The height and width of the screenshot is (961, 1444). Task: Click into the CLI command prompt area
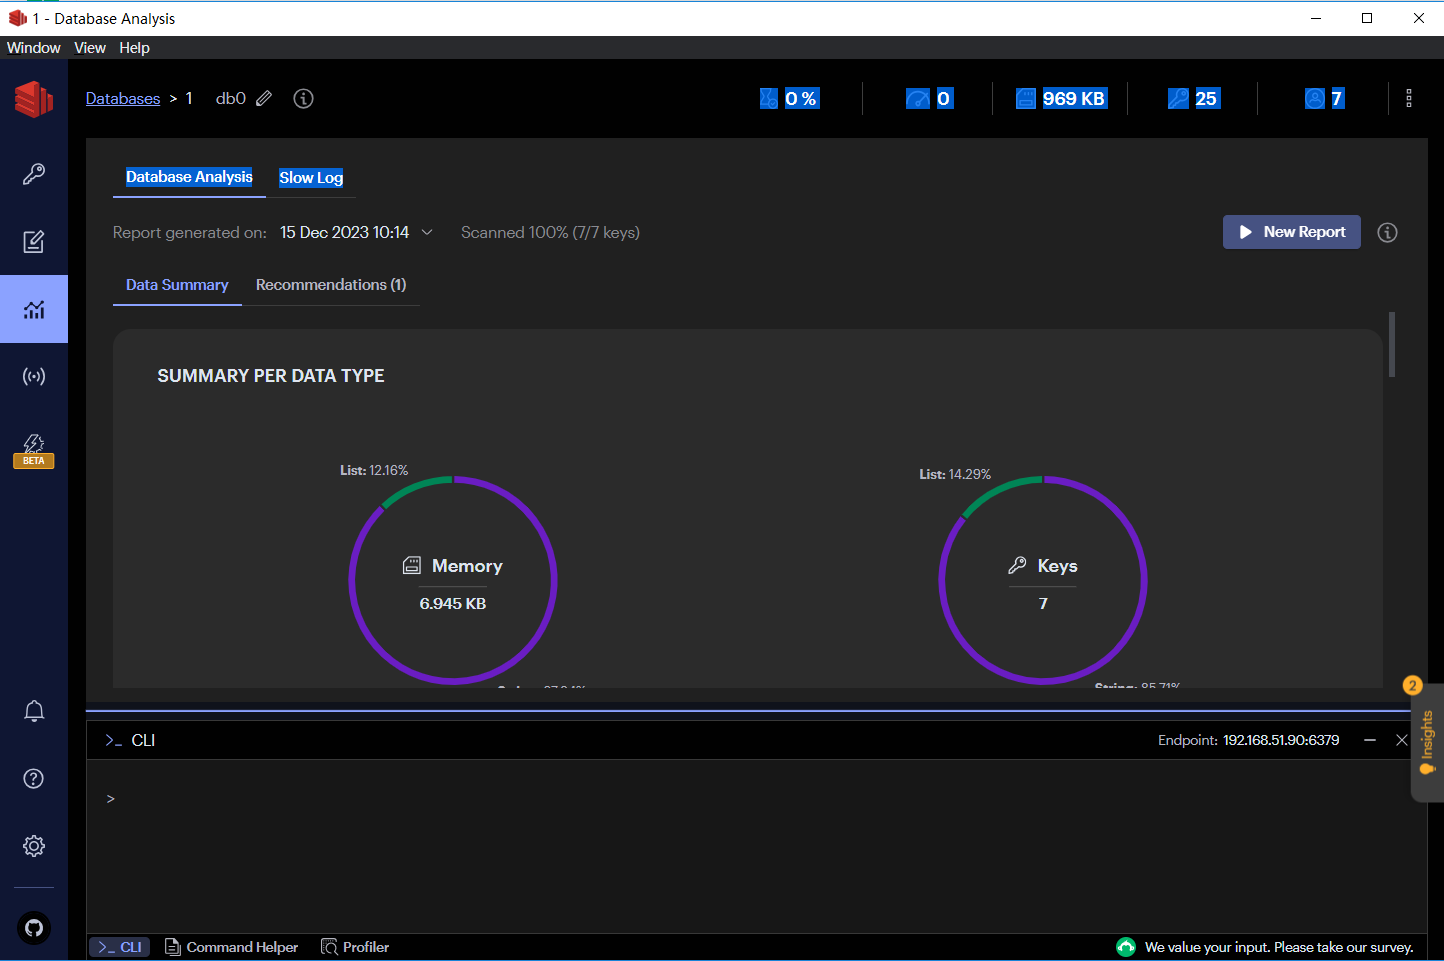pyautogui.click(x=756, y=844)
